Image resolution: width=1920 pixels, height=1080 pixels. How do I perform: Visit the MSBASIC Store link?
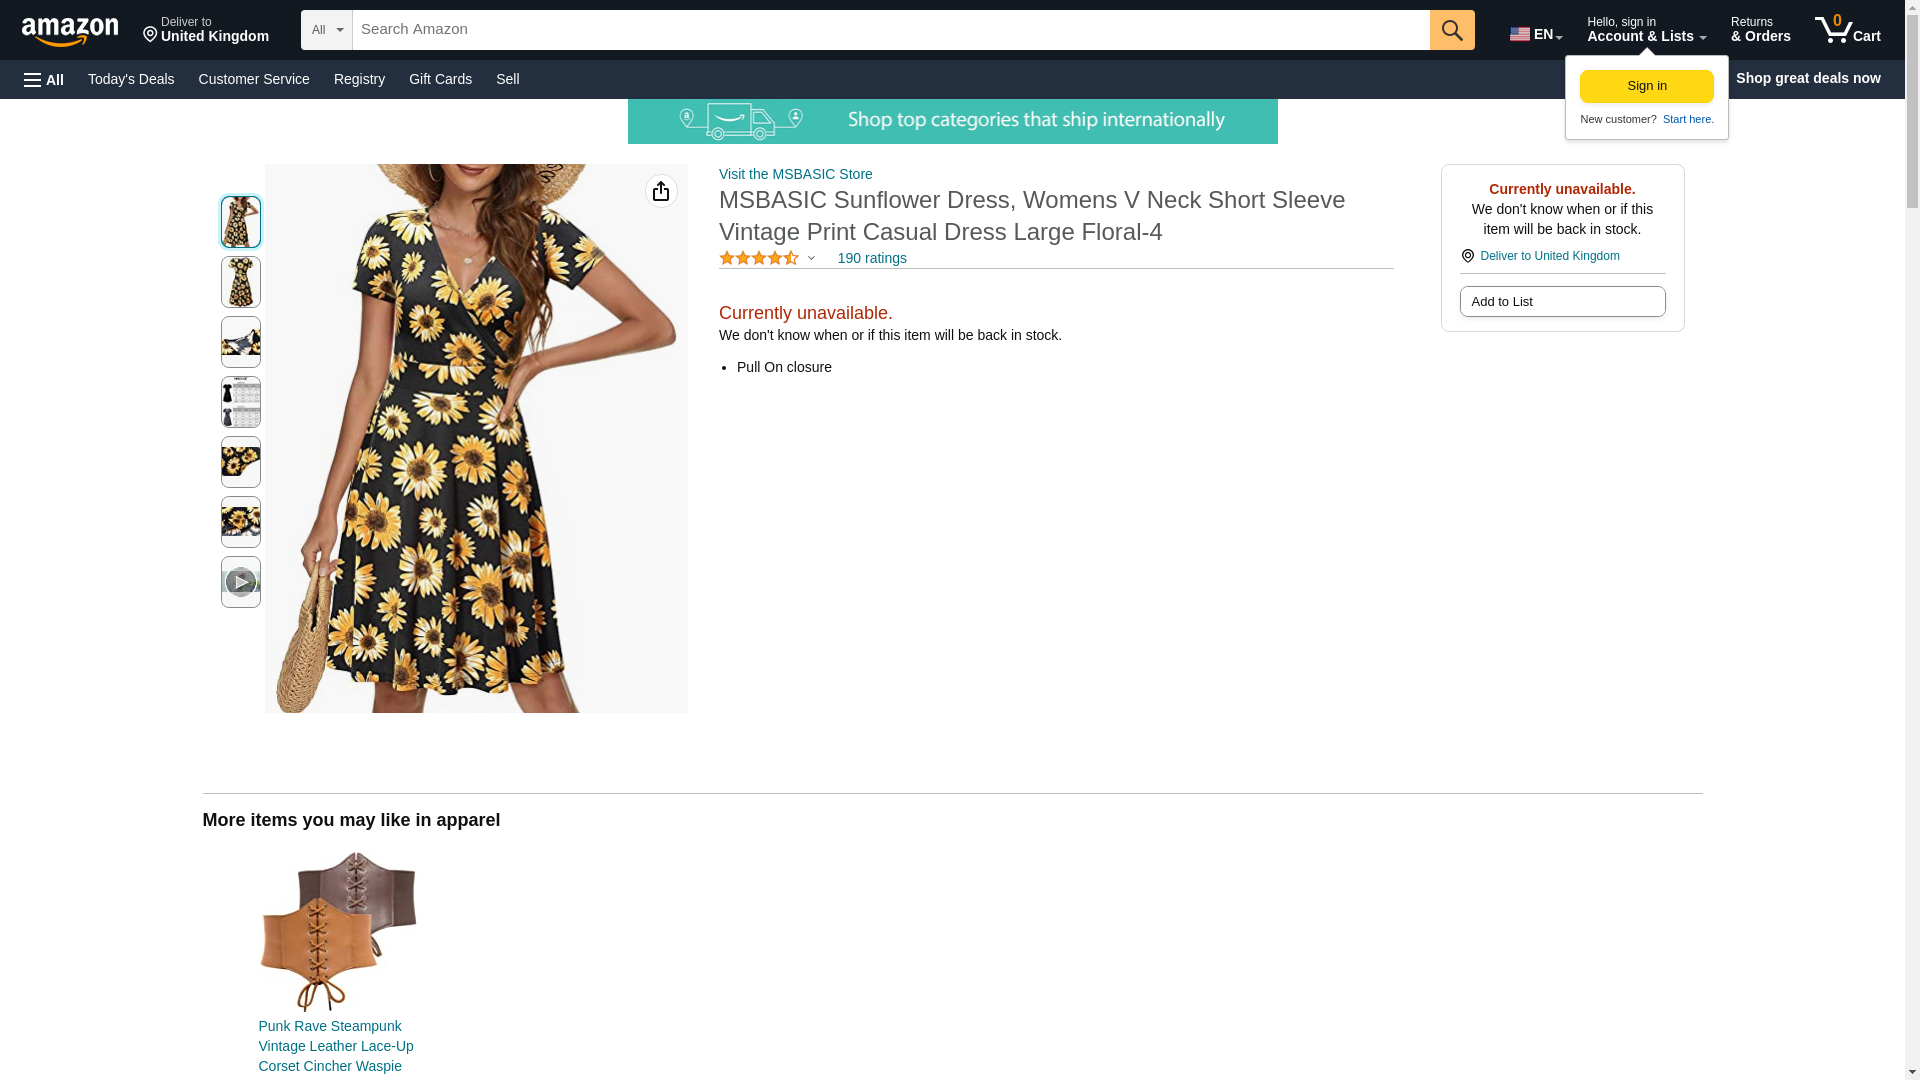pyautogui.click(x=795, y=174)
